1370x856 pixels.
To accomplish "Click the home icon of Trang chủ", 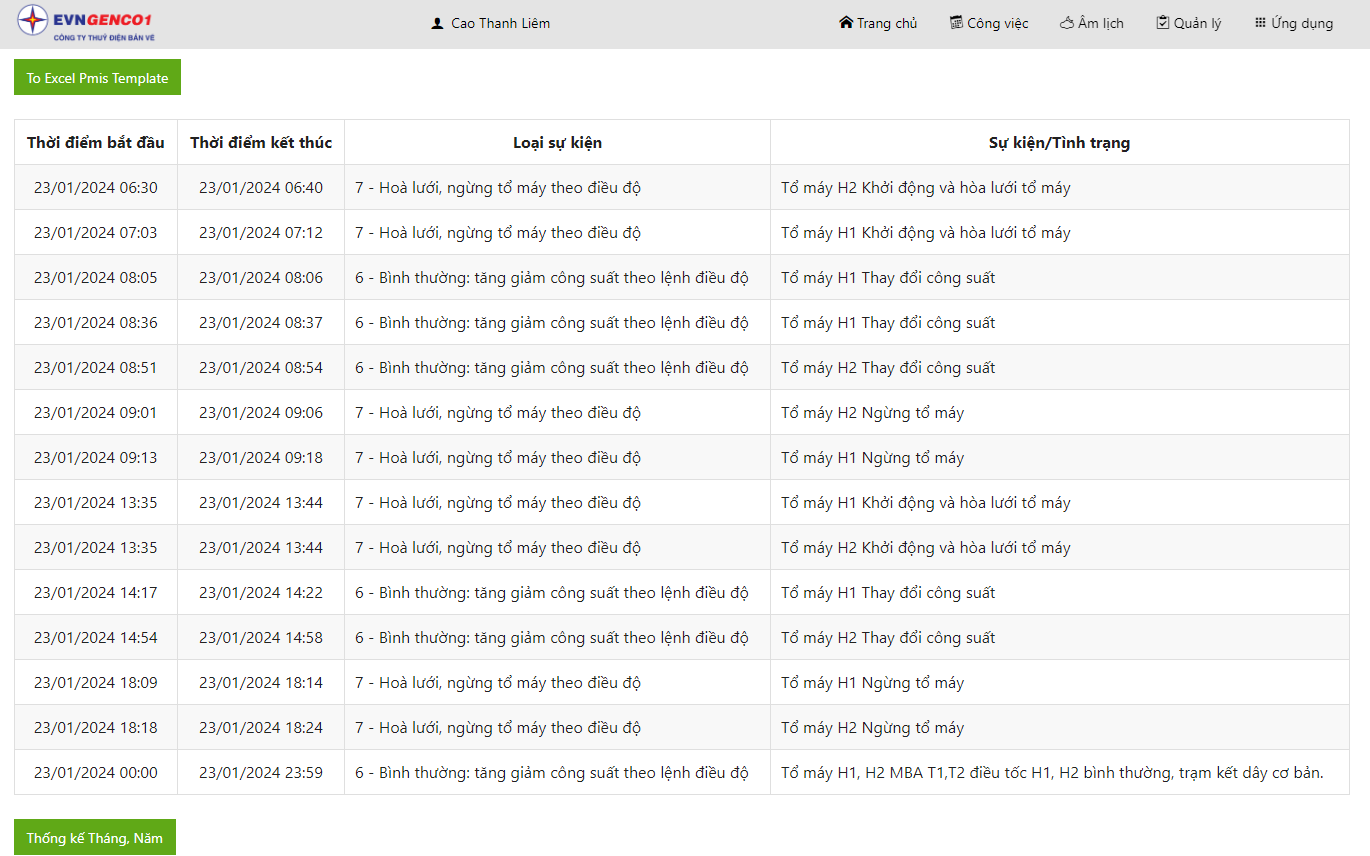I will [846, 22].
